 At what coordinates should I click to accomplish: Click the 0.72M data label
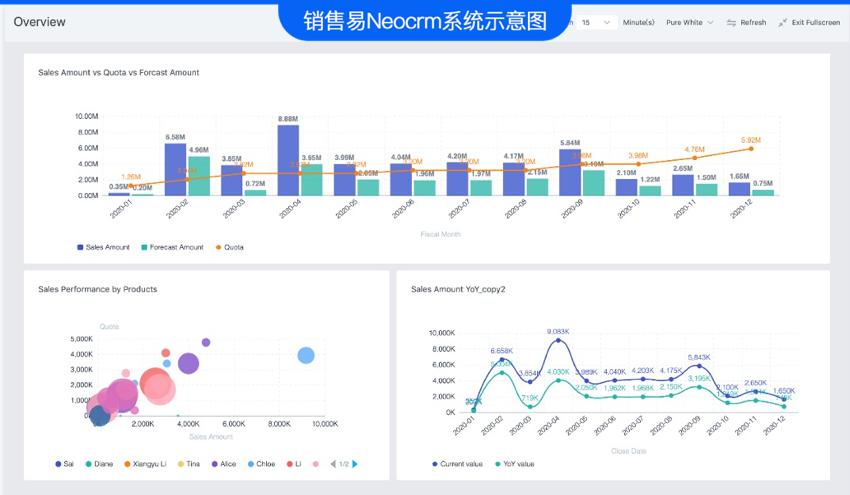255,184
